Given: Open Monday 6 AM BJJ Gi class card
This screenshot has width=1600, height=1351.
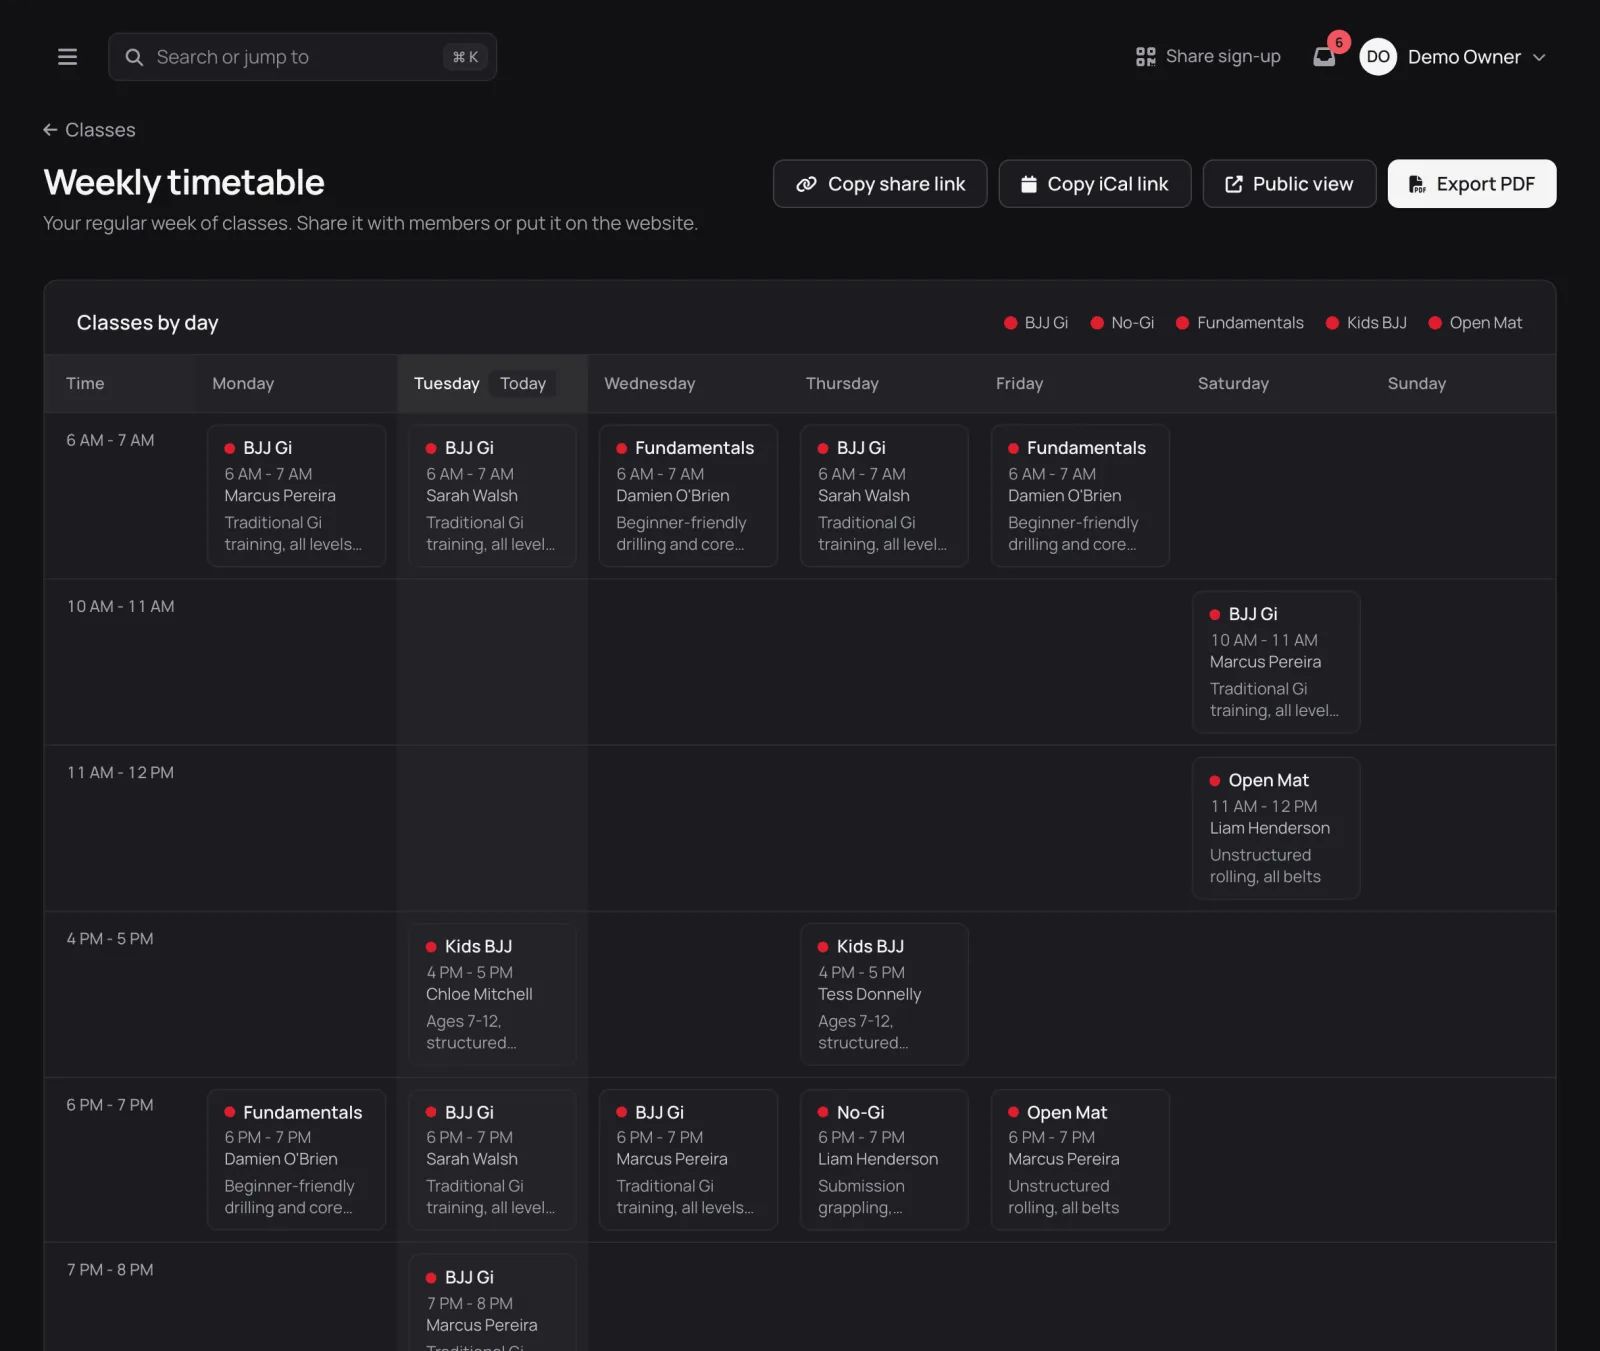Looking at the screenshot, I should tap(296, 496).
